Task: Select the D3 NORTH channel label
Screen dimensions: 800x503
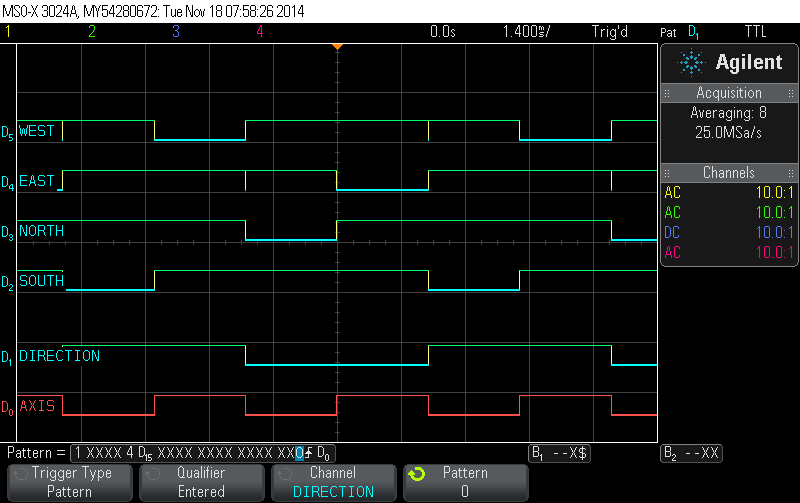Action: click(41, 231)
